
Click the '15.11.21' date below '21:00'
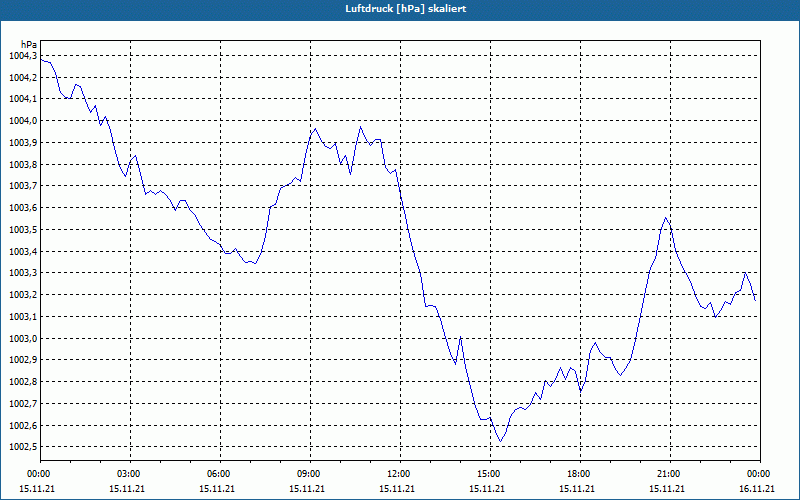[667, 489]
